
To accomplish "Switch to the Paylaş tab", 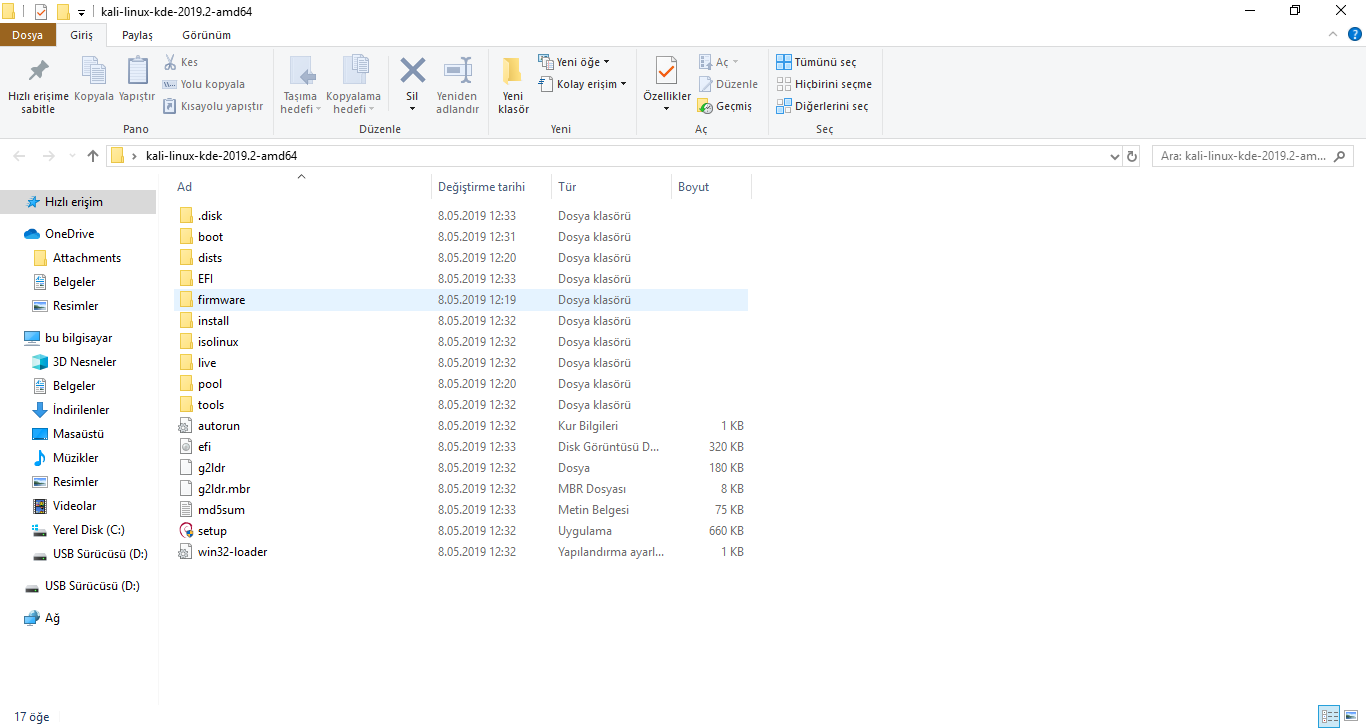I will pos(137,35).
